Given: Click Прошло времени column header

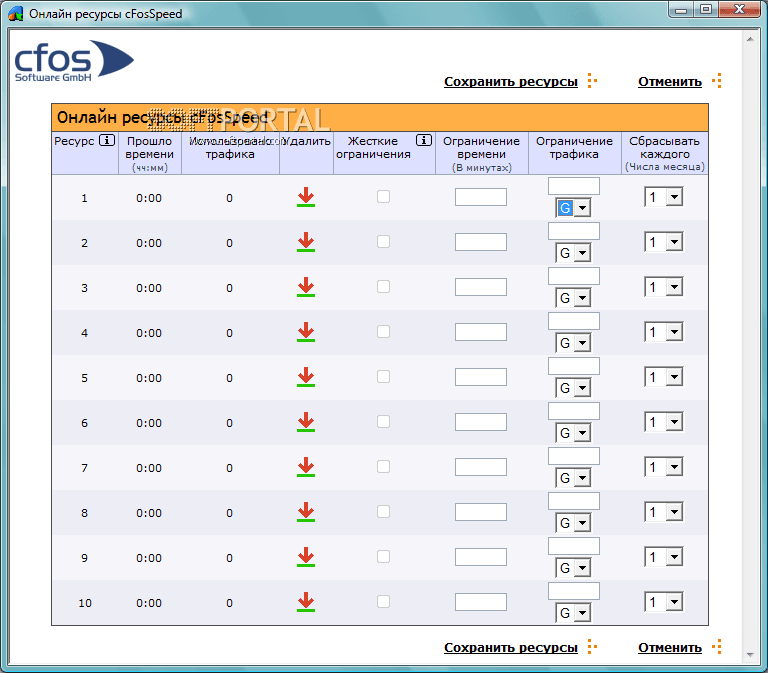Looking at the screenshot, I should coord(149,153).
